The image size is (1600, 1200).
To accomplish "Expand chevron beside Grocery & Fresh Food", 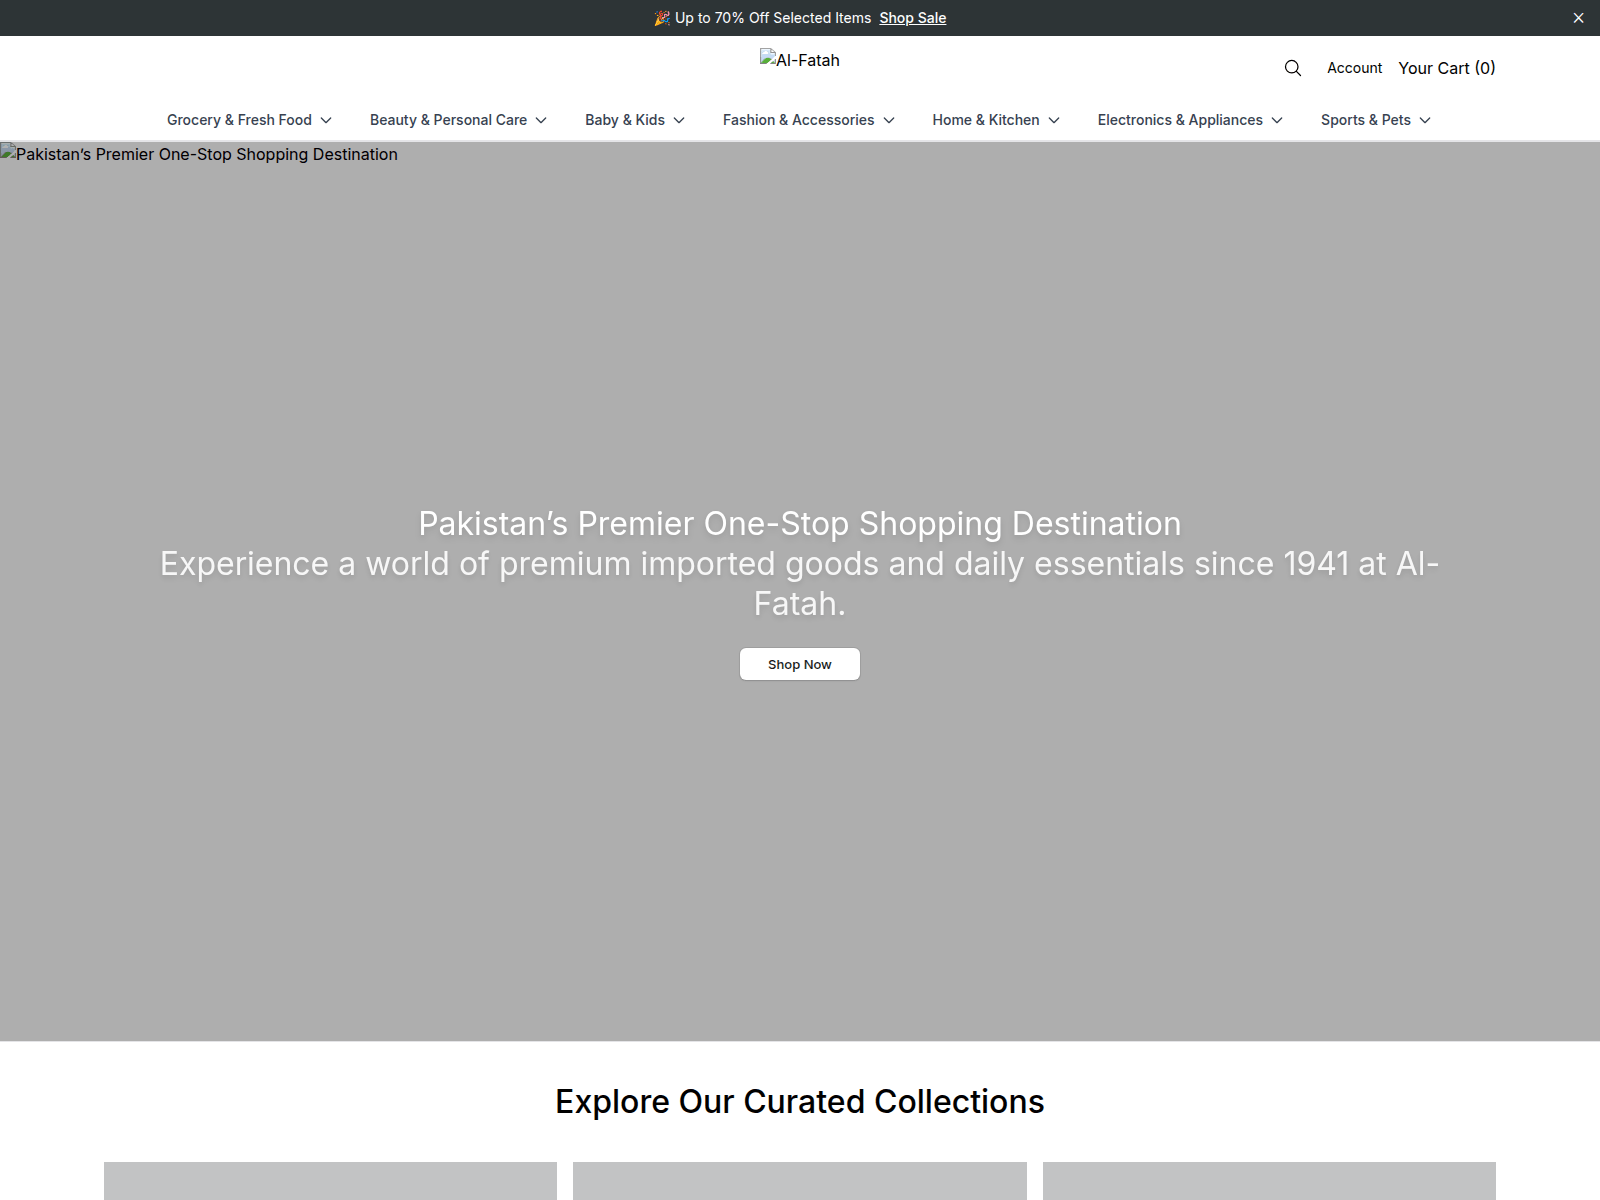I will (x=326, y=120).
